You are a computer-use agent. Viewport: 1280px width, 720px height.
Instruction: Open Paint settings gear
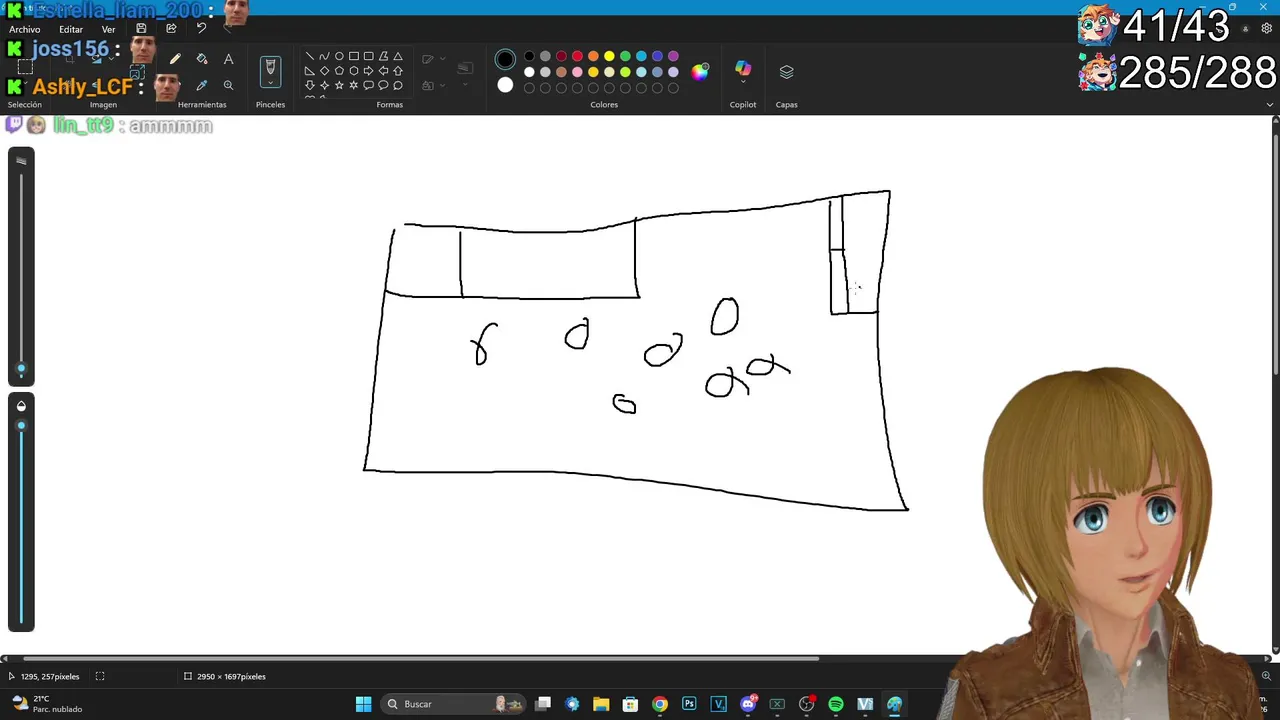click(x=1267, y=29)
